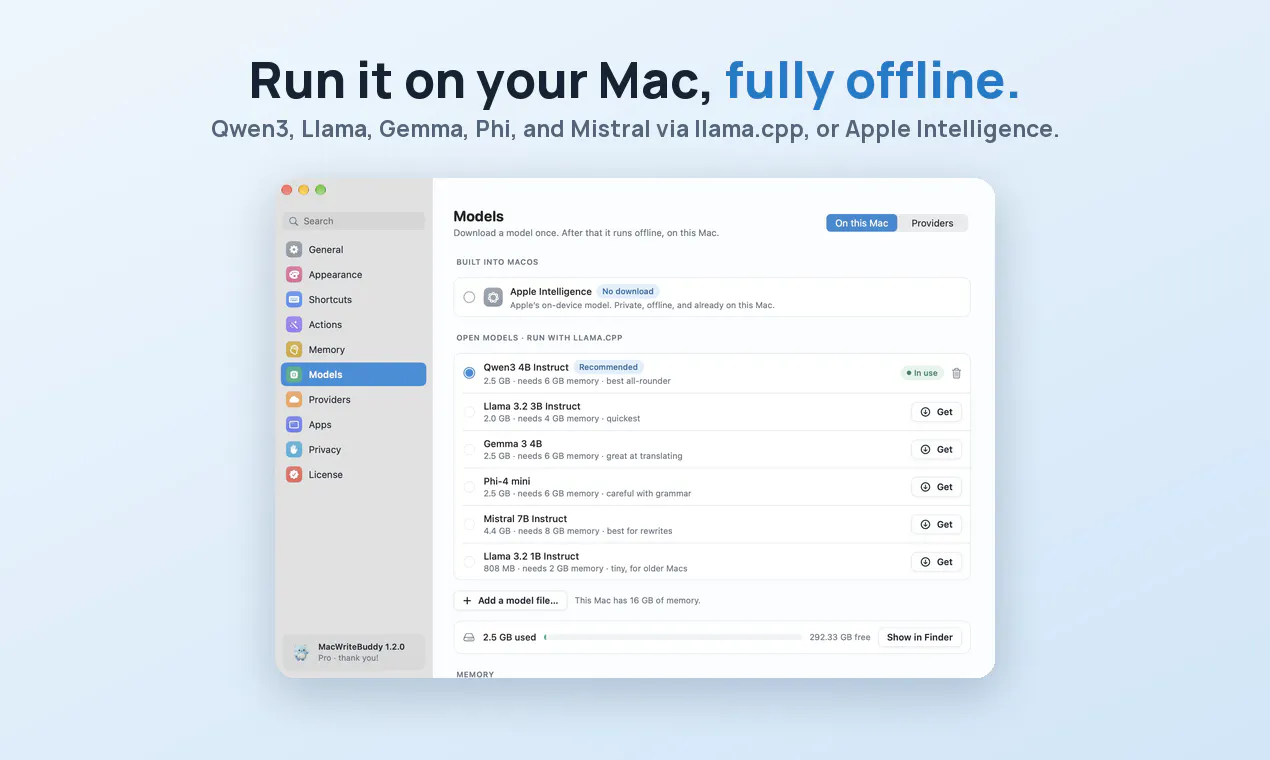
Task: Open the Providers item in the sidebar
Action: coord(353,400)
